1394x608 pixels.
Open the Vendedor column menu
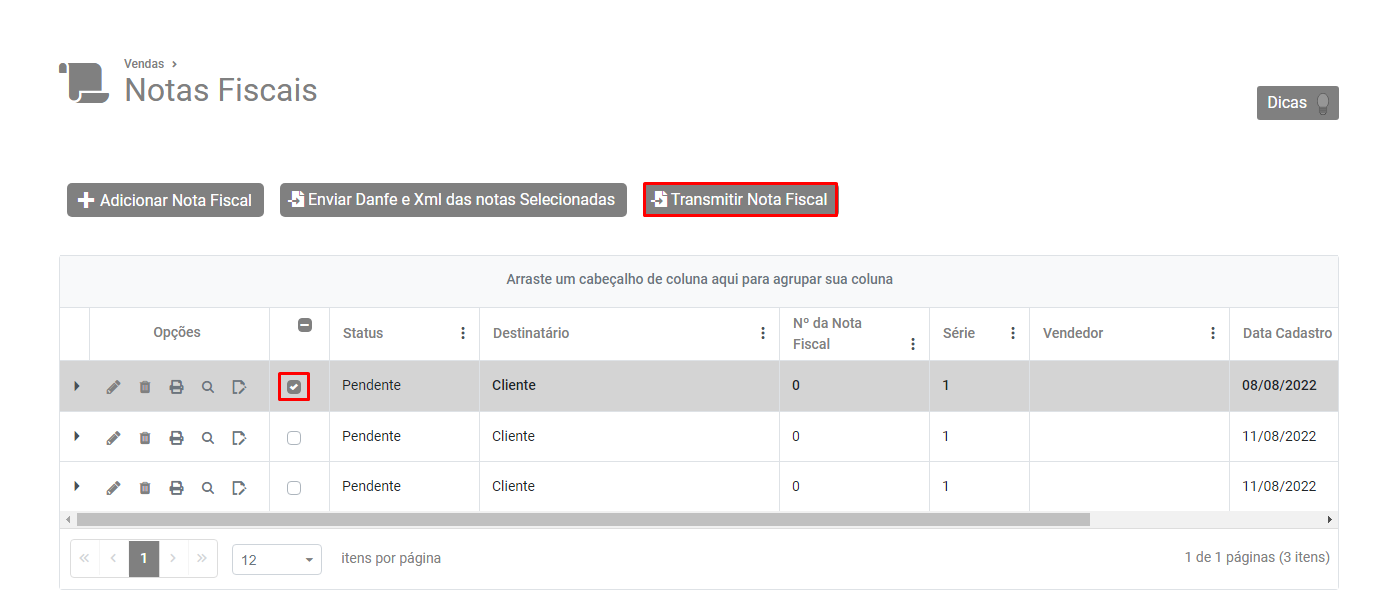tap(1213, 333)
